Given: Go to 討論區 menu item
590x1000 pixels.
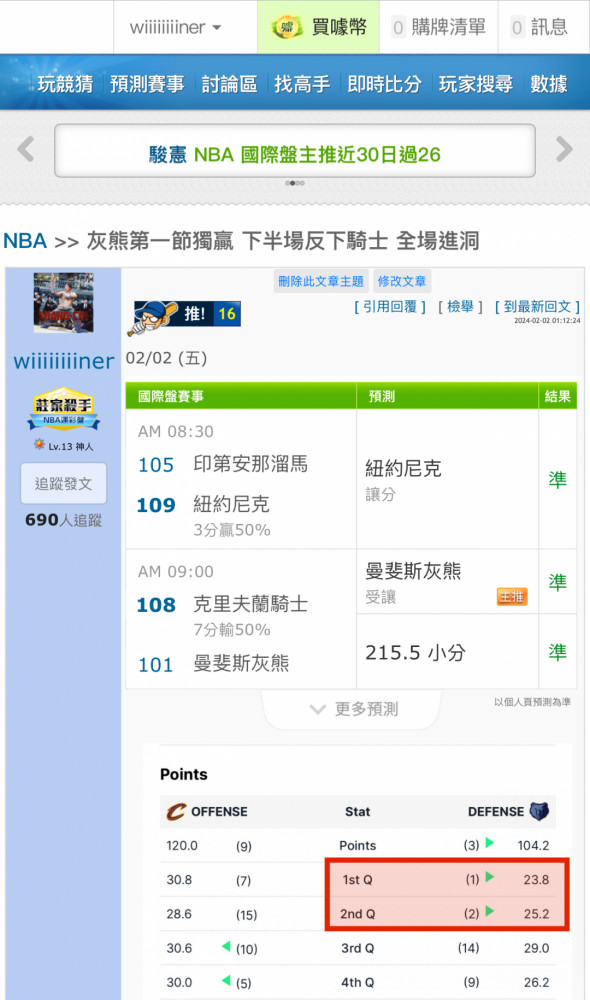Looking at the screenshot, I should pyautogui.click(x=229, y=84).
